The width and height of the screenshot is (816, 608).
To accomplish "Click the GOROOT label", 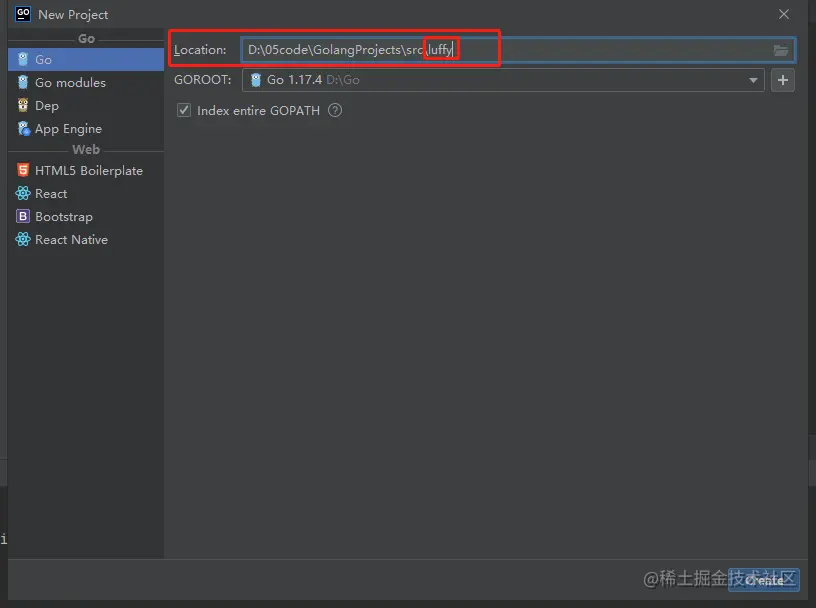I will pyautogui.click(x=202, y=80).
